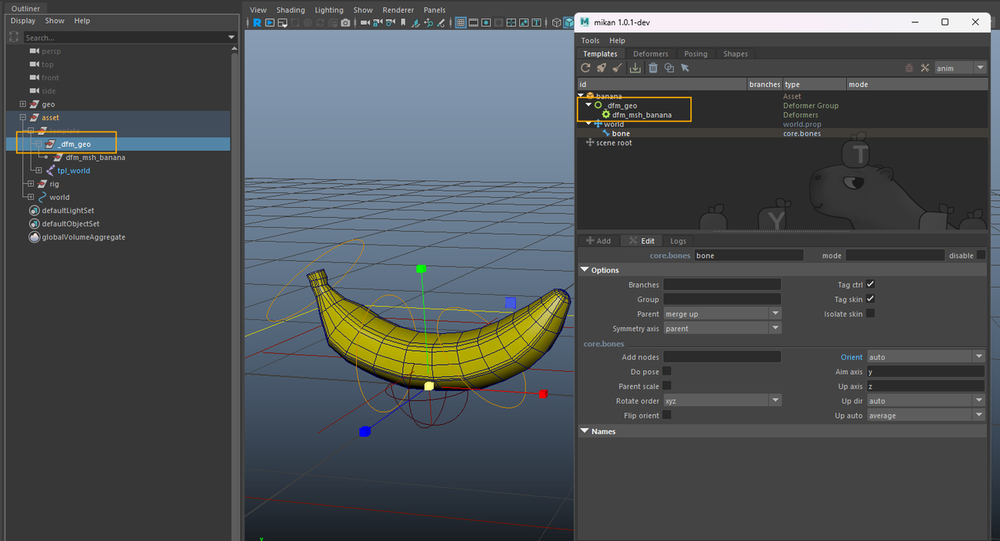Click the Add button in mikan panel
The height and width of the screenshot is (541, 1000).
tap(598, 241)
